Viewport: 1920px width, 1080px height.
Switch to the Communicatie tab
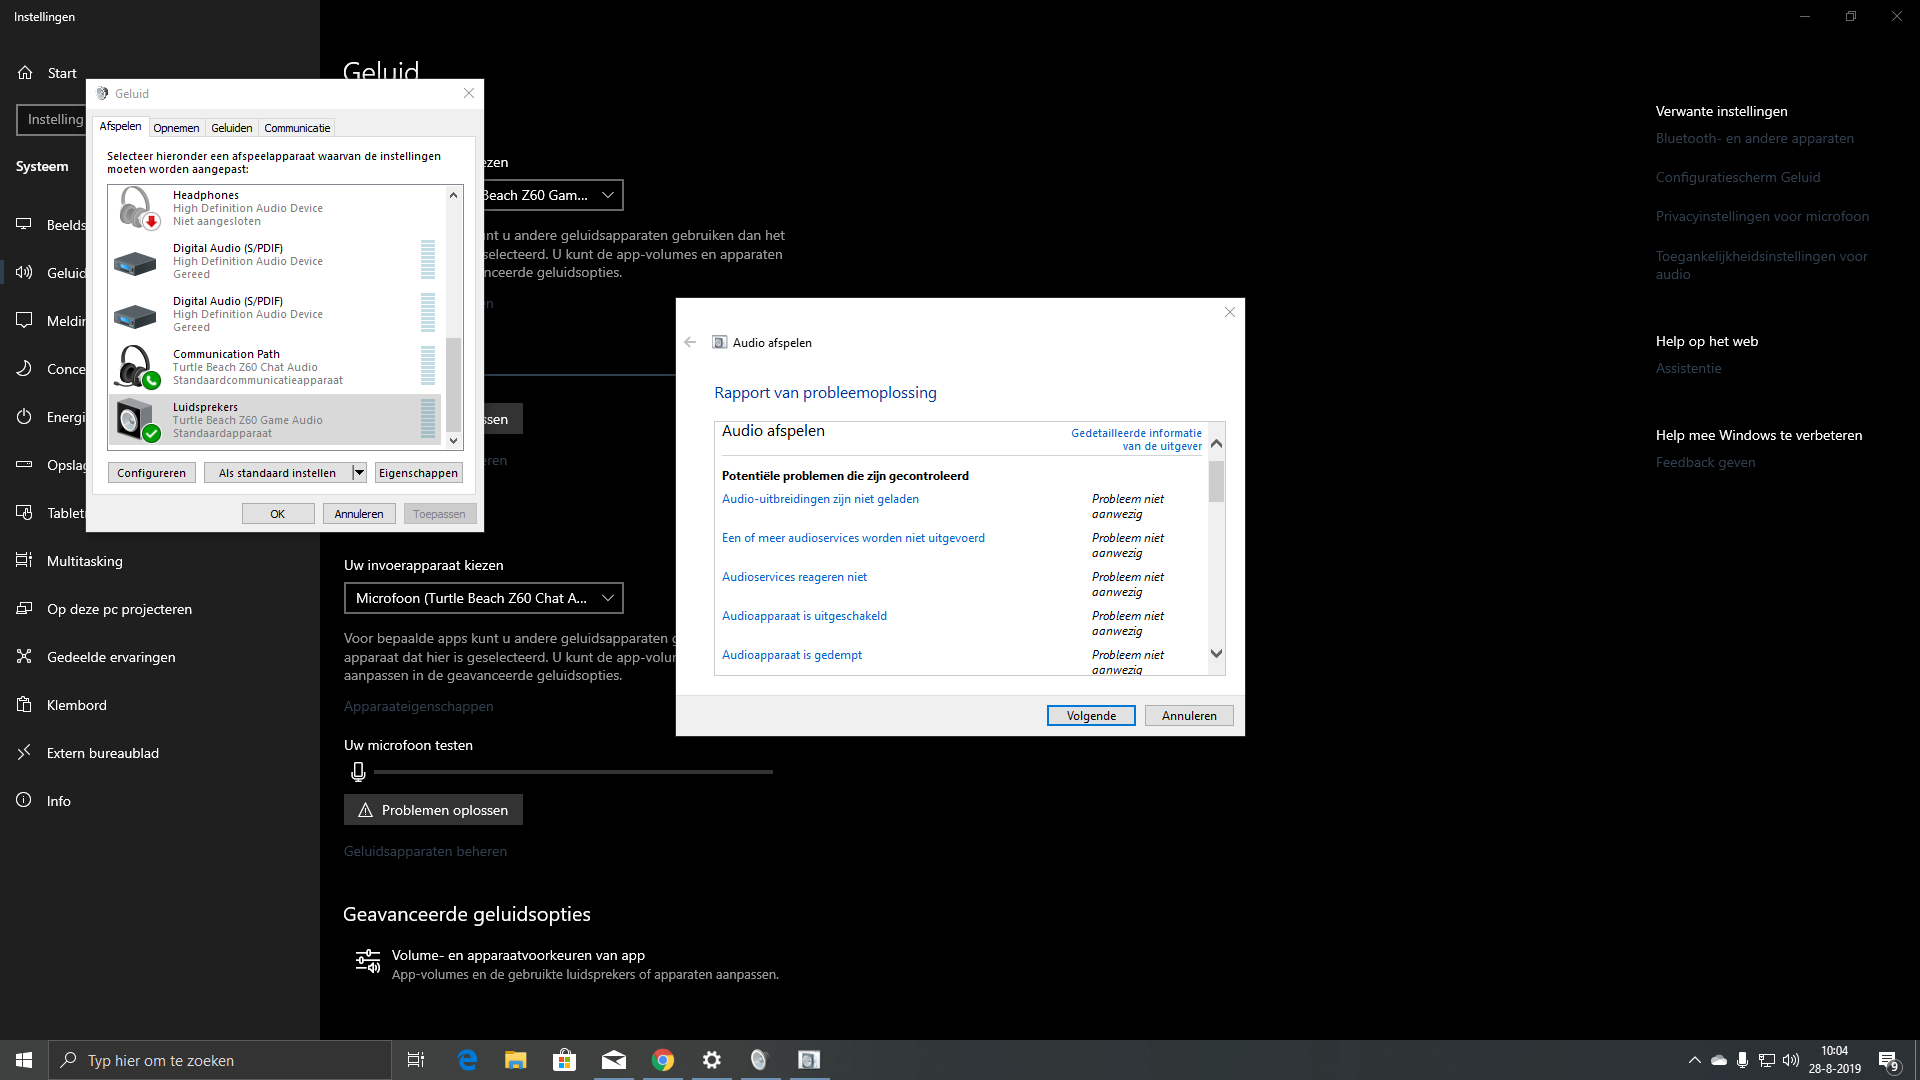(x=297, y=128)
